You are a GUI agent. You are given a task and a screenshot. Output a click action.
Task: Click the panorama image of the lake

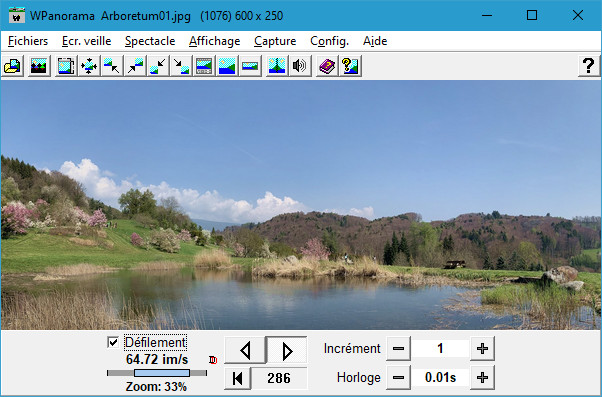pos(301,205)
